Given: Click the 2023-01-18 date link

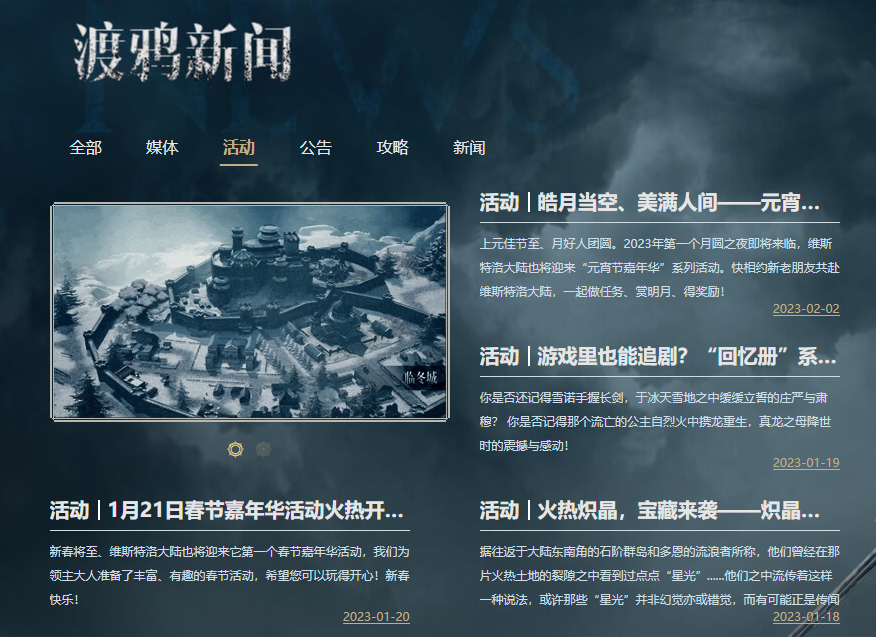Looking at the screenshot, I should [x=806, y=617].
